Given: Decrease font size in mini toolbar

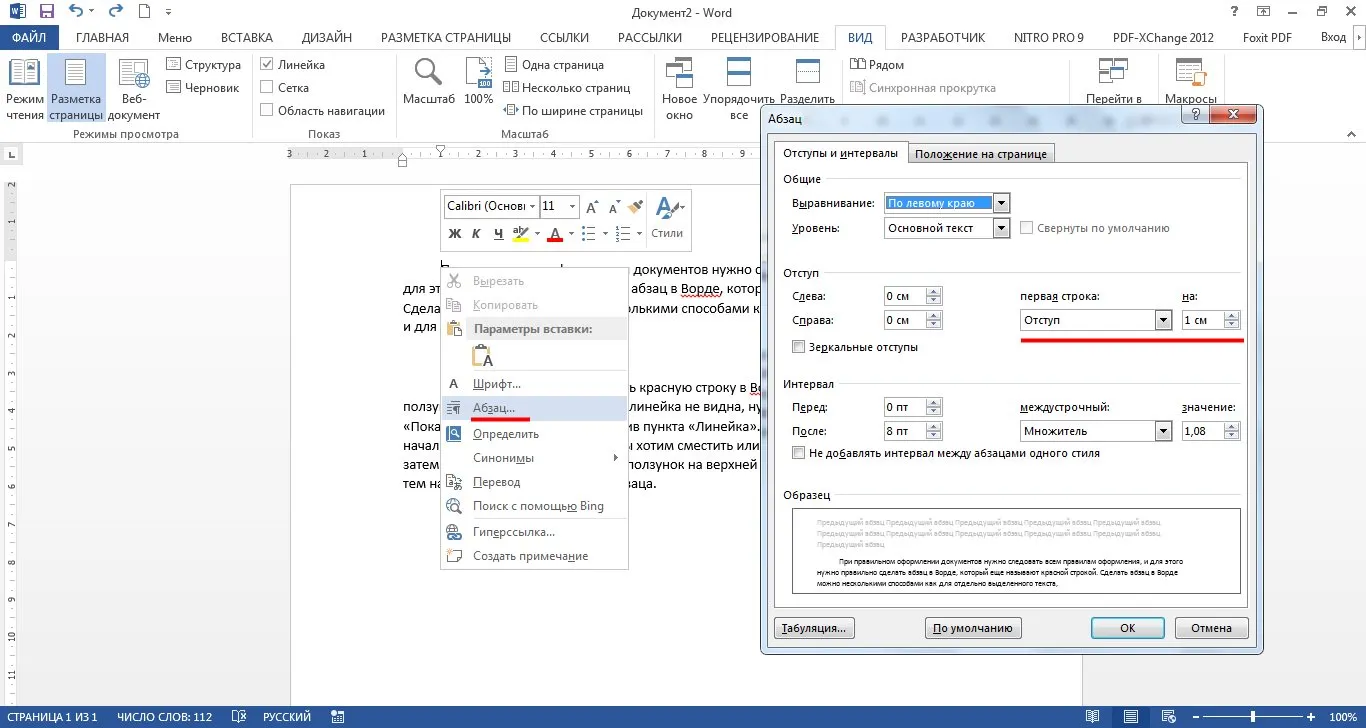Looking at the screenshot, I should click(614, 207).
